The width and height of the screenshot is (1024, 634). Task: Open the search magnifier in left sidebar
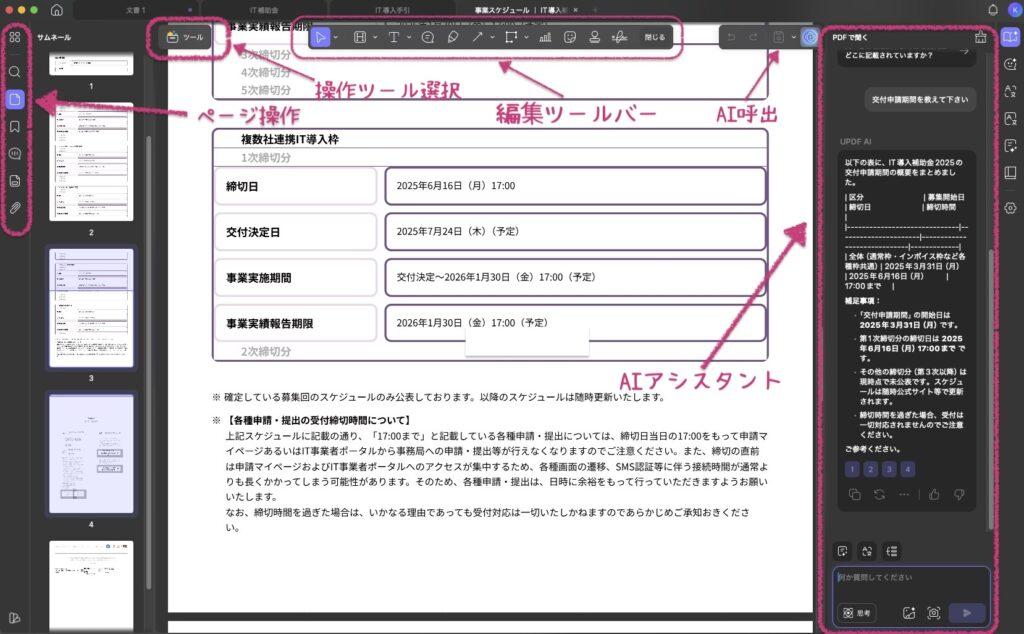pos(14,72)
